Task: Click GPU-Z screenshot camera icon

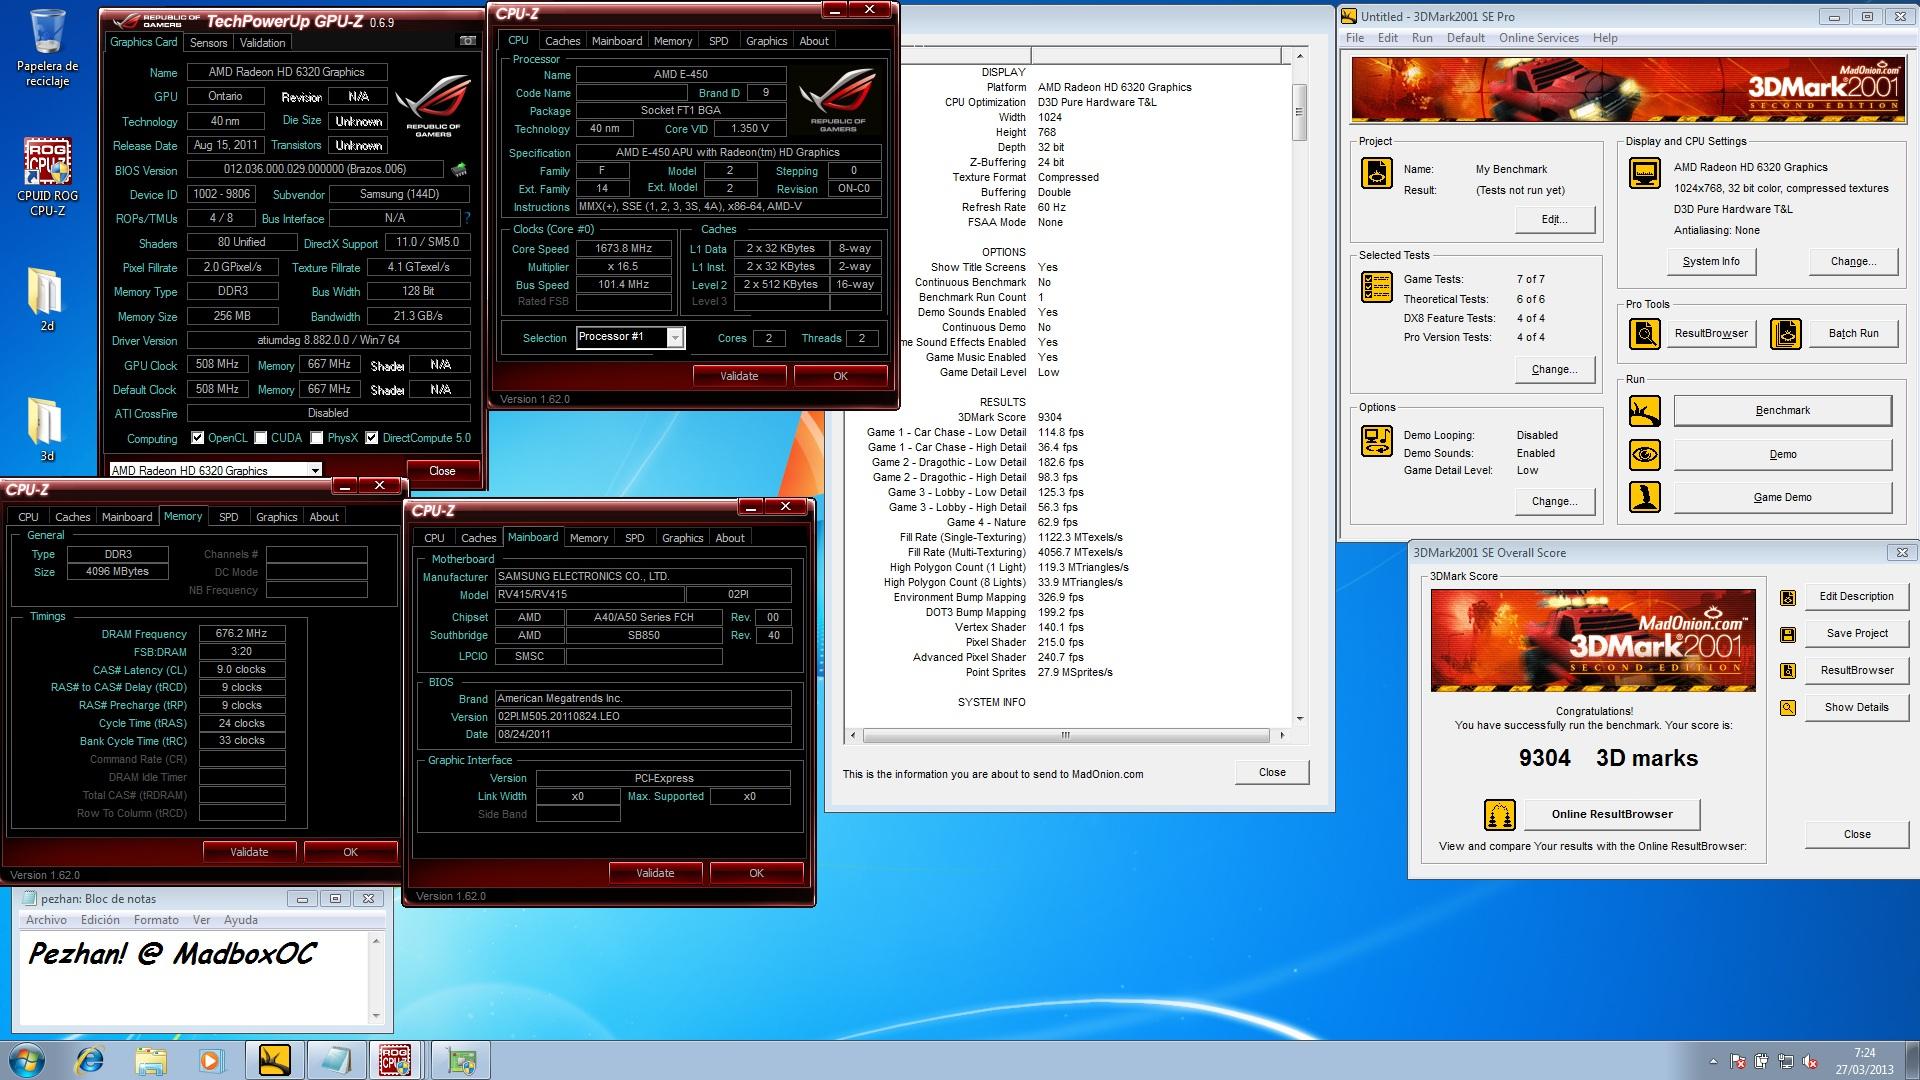Action: coord(467,41)
